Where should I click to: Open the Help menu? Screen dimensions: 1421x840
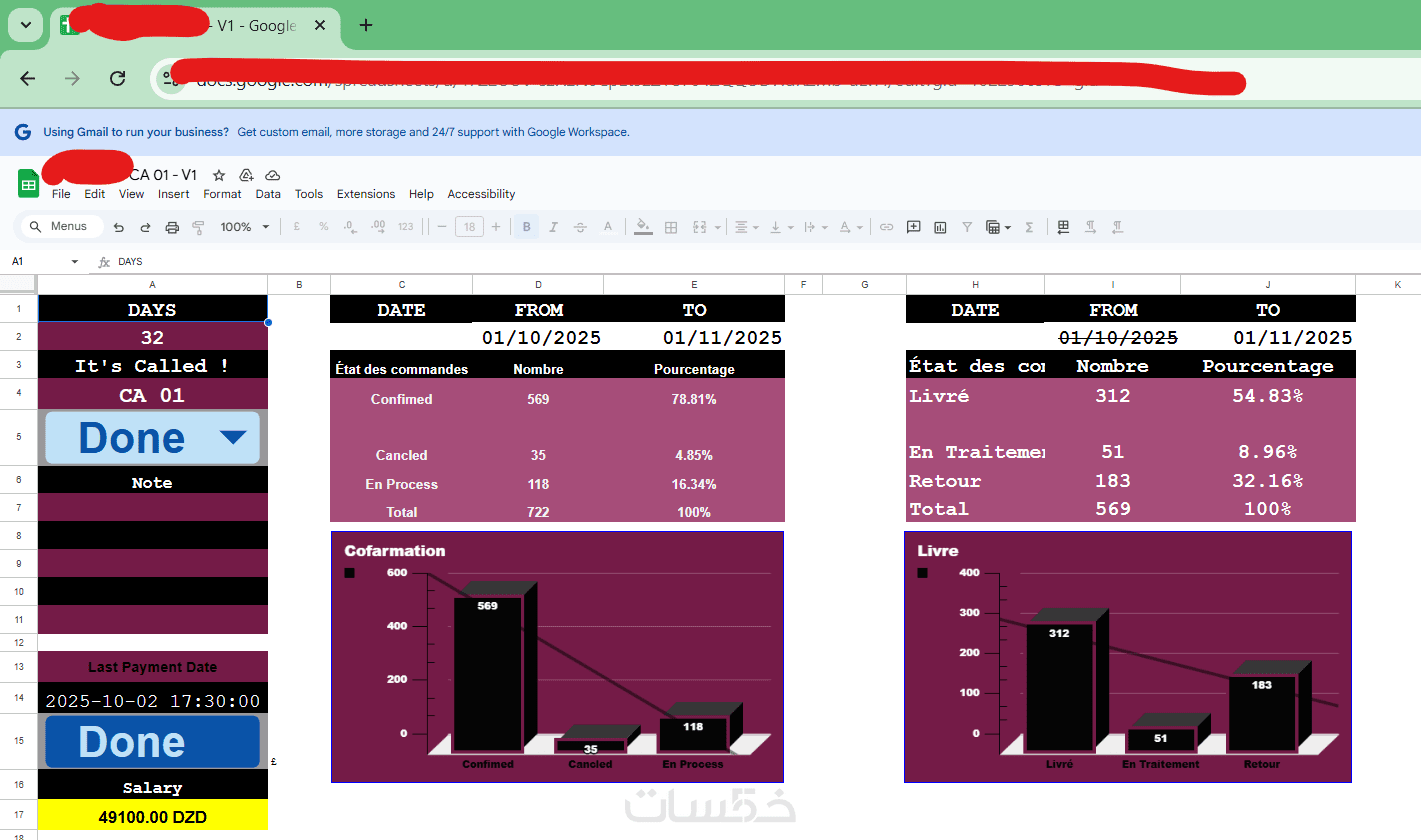(421, 194)
